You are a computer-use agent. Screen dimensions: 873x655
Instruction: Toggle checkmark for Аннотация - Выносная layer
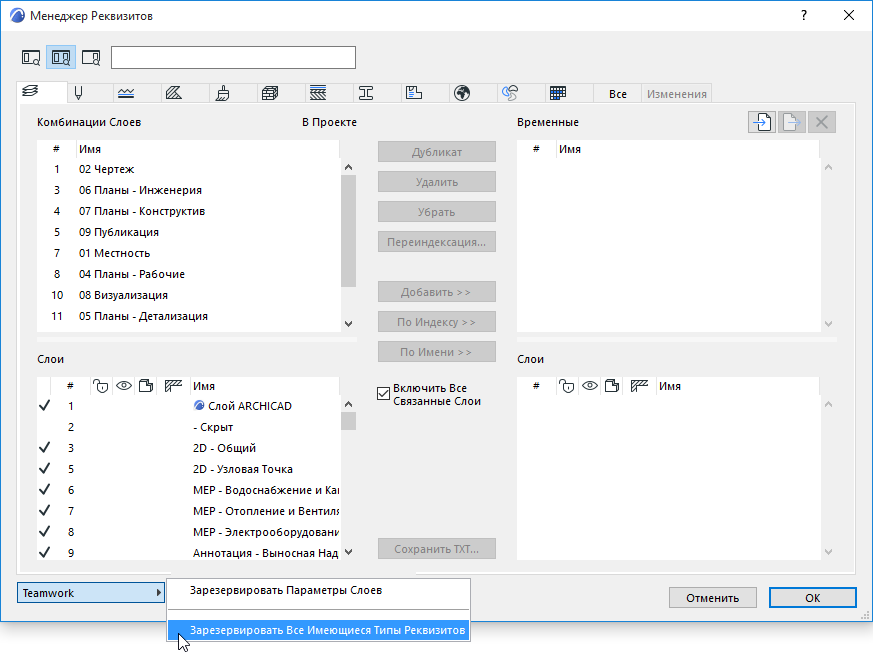[45, 553]
